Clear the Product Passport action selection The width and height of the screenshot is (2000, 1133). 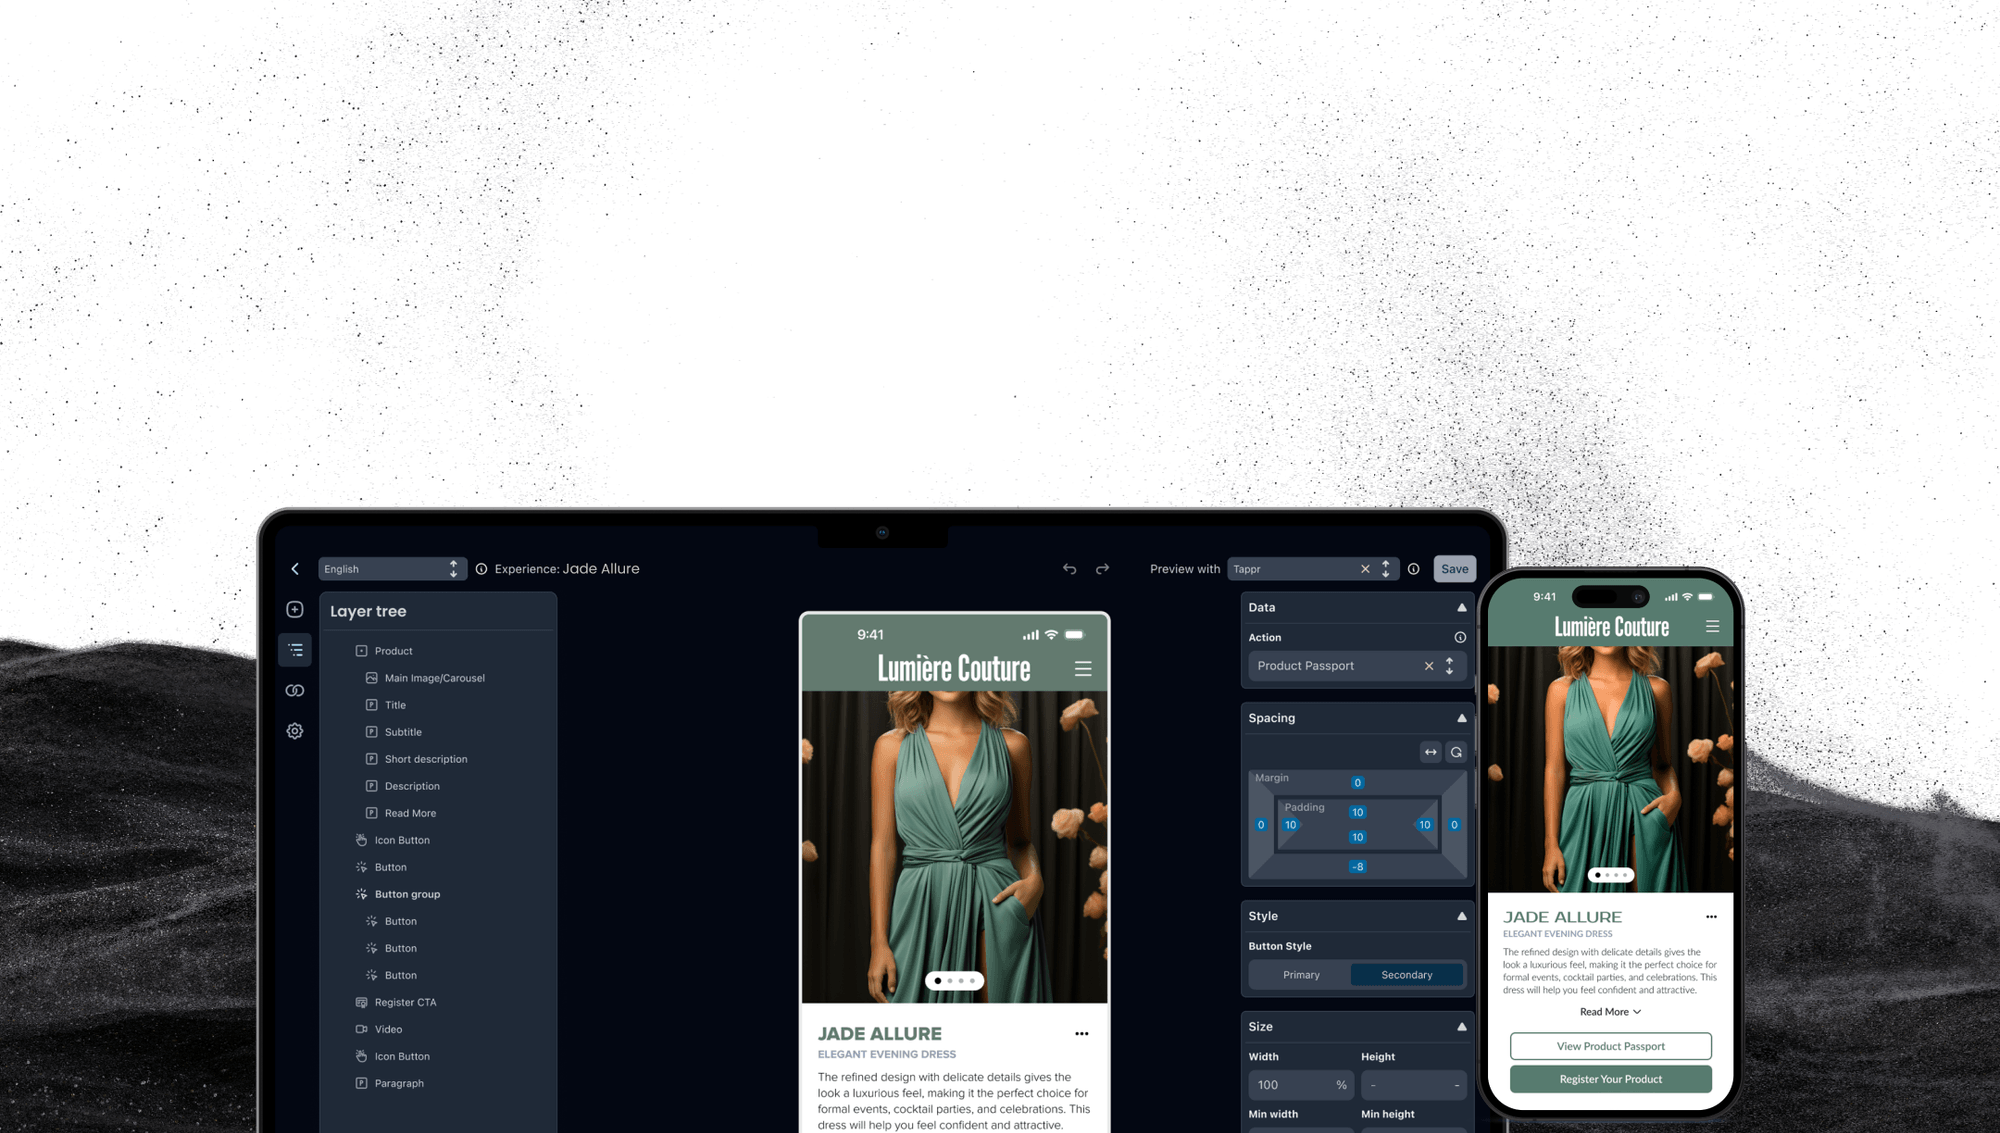[x=1429, y=666]
